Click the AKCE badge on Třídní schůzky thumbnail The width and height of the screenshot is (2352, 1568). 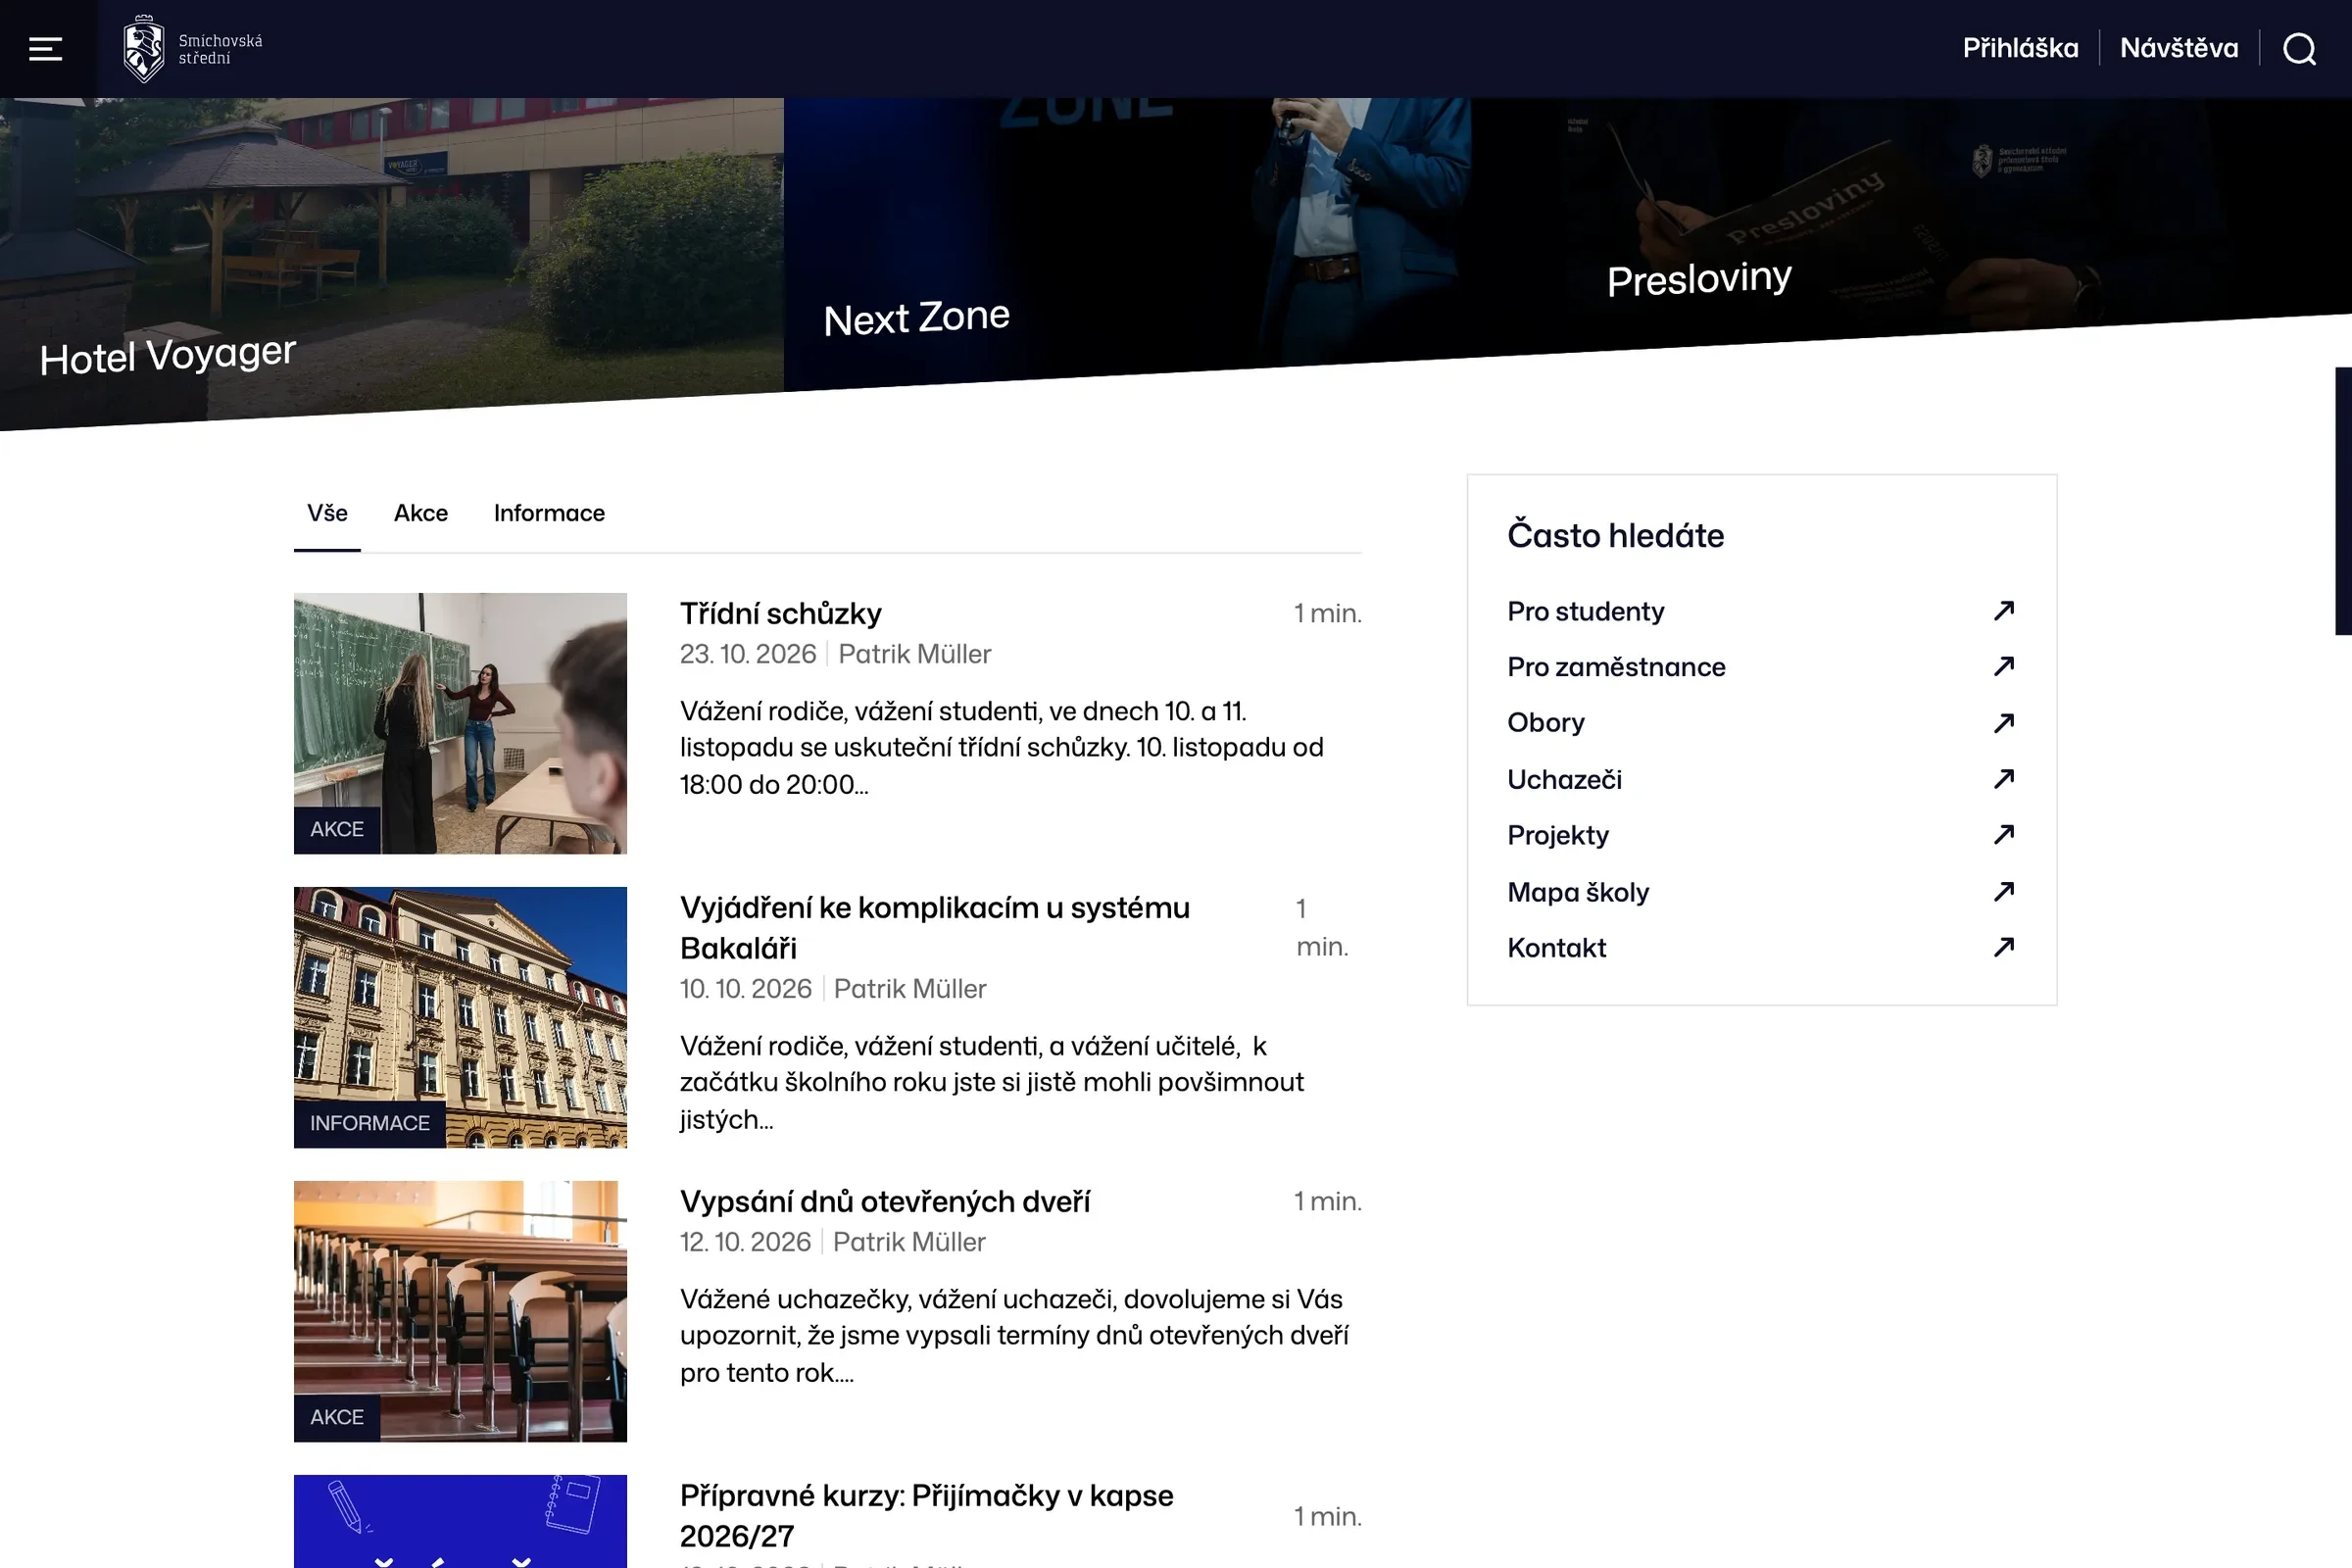[337, 829]
